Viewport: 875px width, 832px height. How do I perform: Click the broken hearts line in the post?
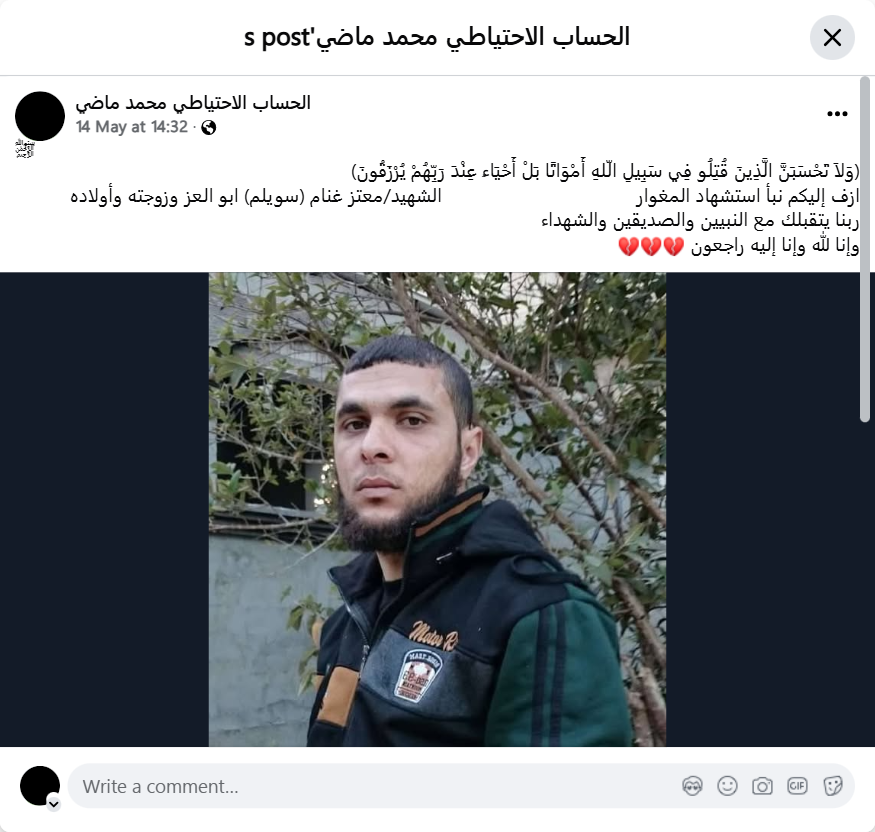pyautogui.click(x=739, y=246)
